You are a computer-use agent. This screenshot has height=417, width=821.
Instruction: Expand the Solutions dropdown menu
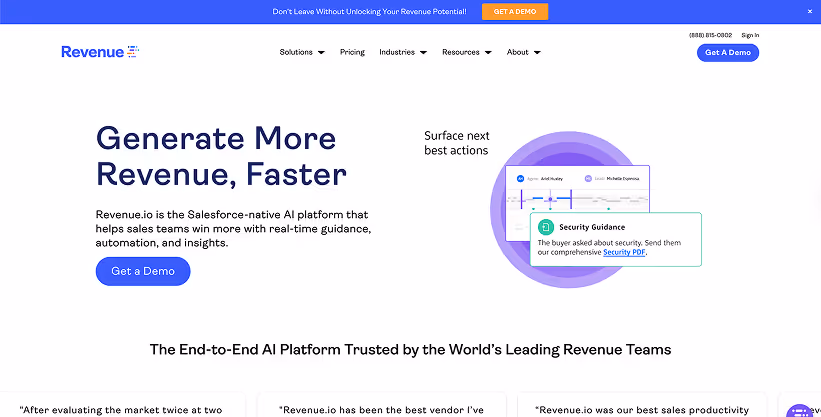click(302, 52)
